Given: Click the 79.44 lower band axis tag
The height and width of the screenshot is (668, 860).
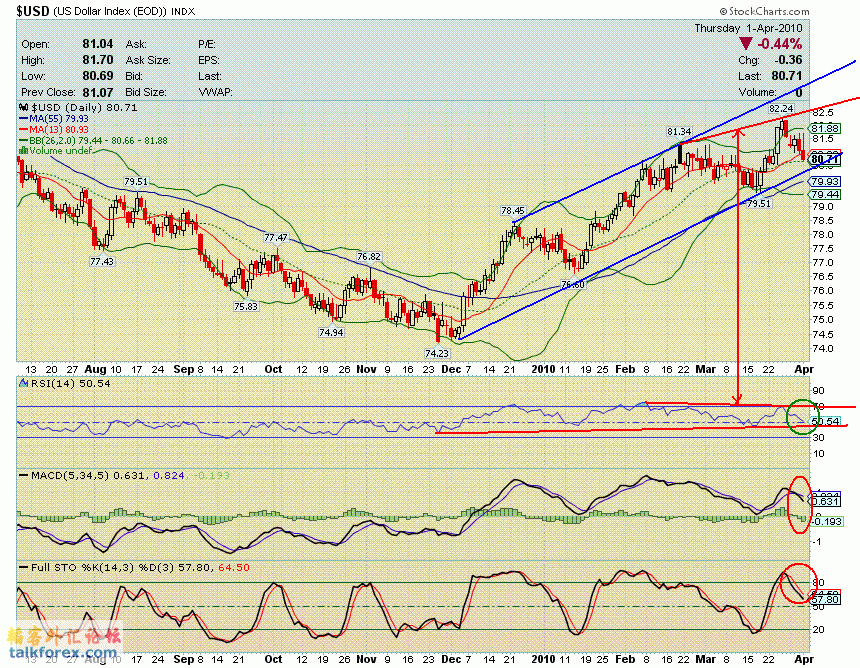Looking at the screenshot, I should pos(824,195).
